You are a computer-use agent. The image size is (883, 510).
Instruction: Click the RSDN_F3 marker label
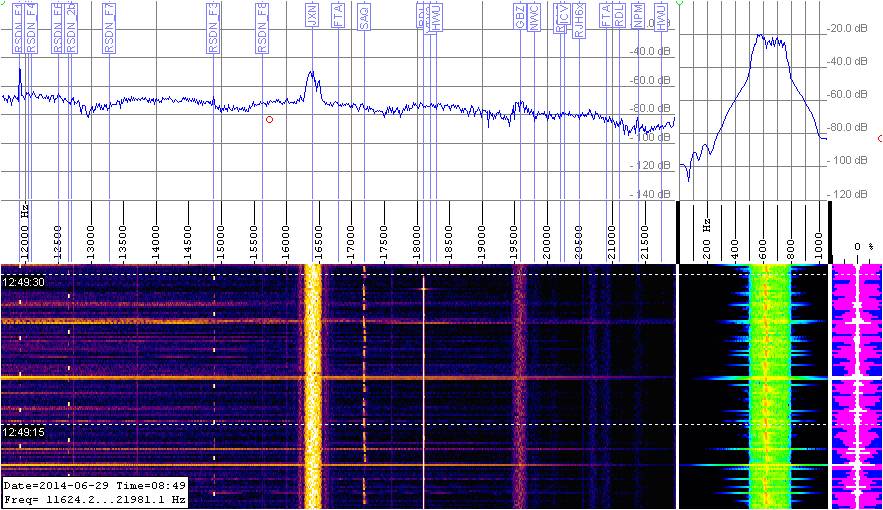tap(213, 26)
